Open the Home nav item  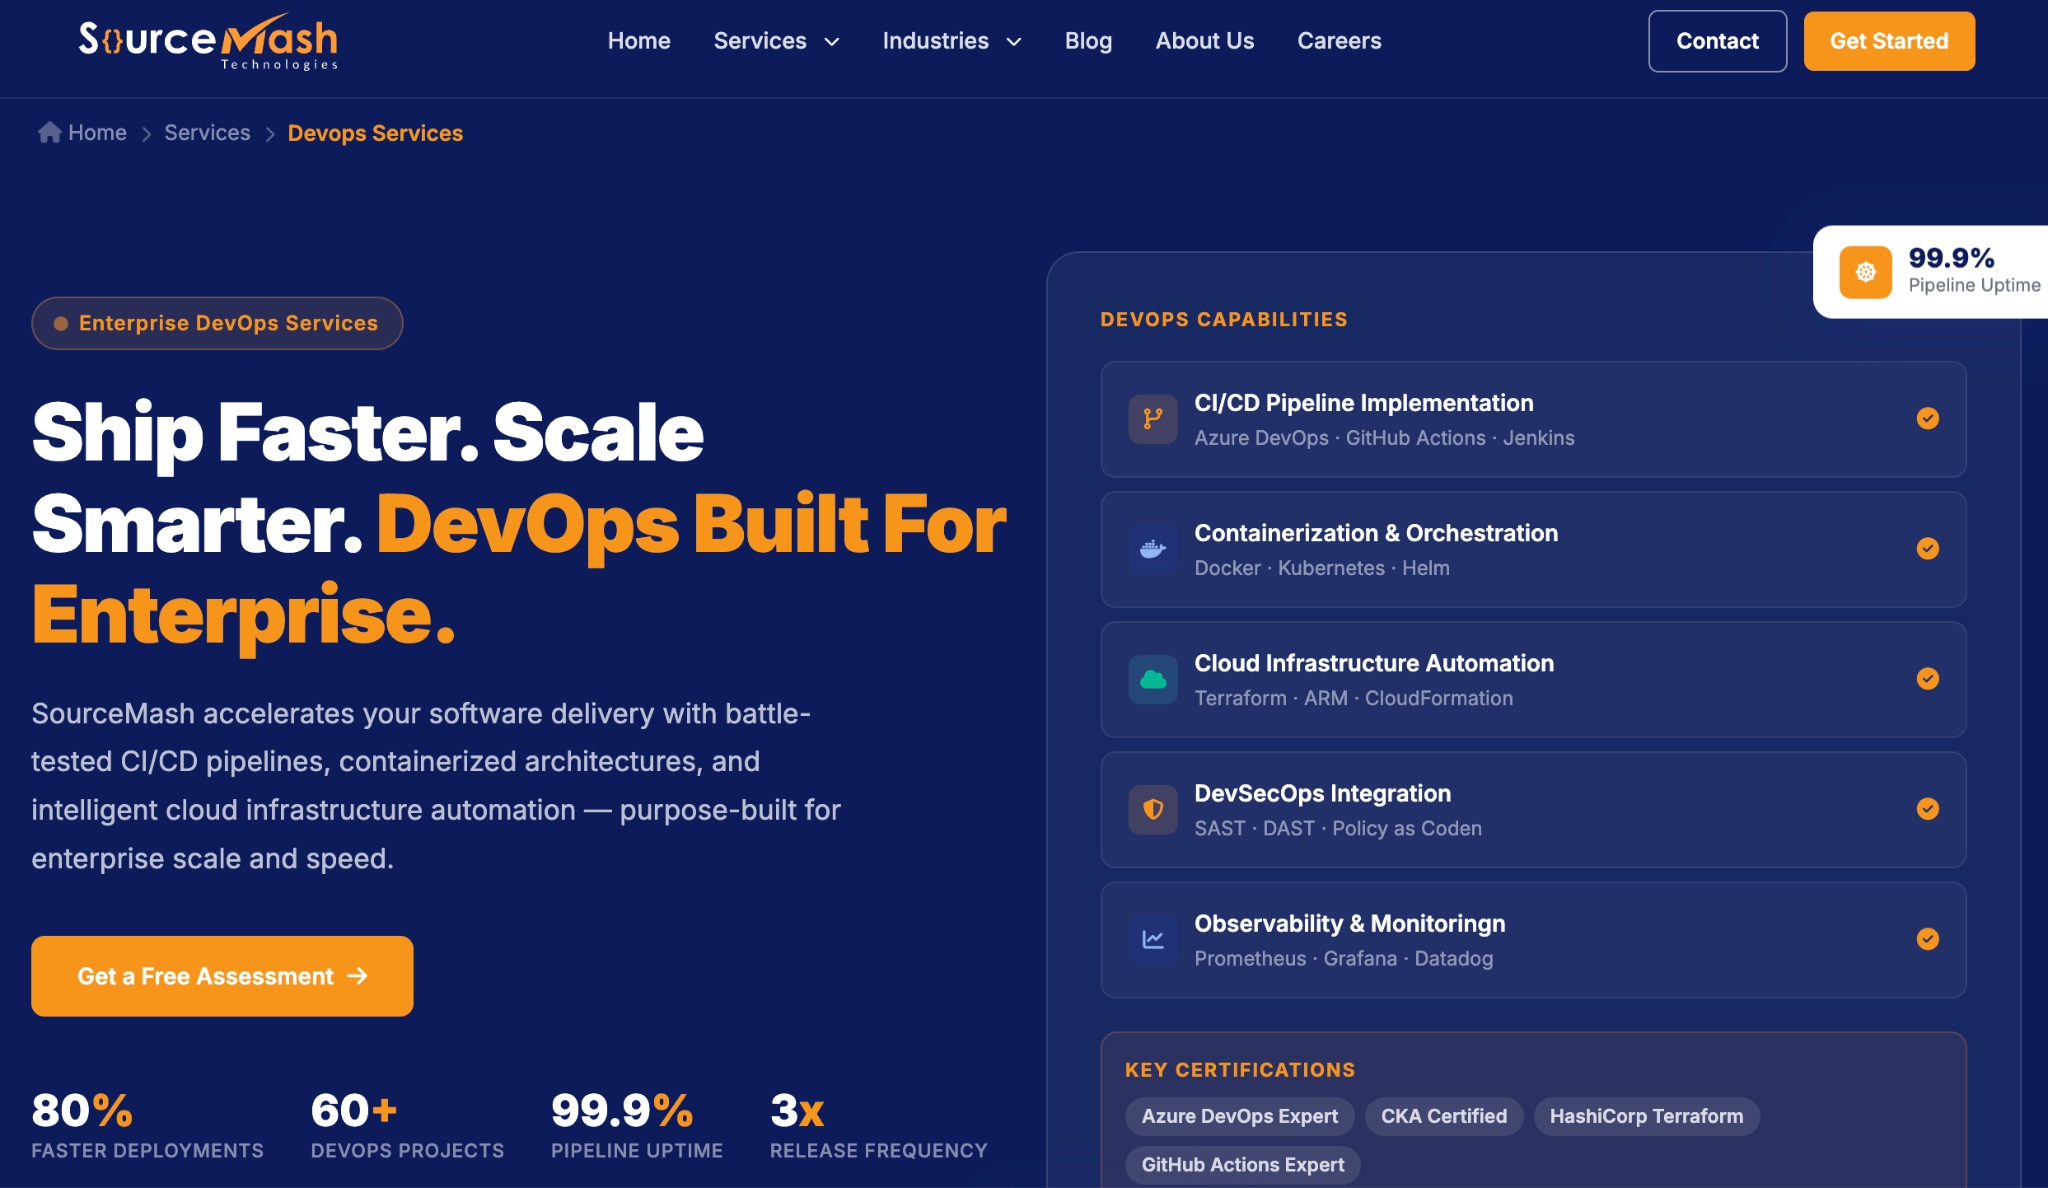click(x=639, y=41)
